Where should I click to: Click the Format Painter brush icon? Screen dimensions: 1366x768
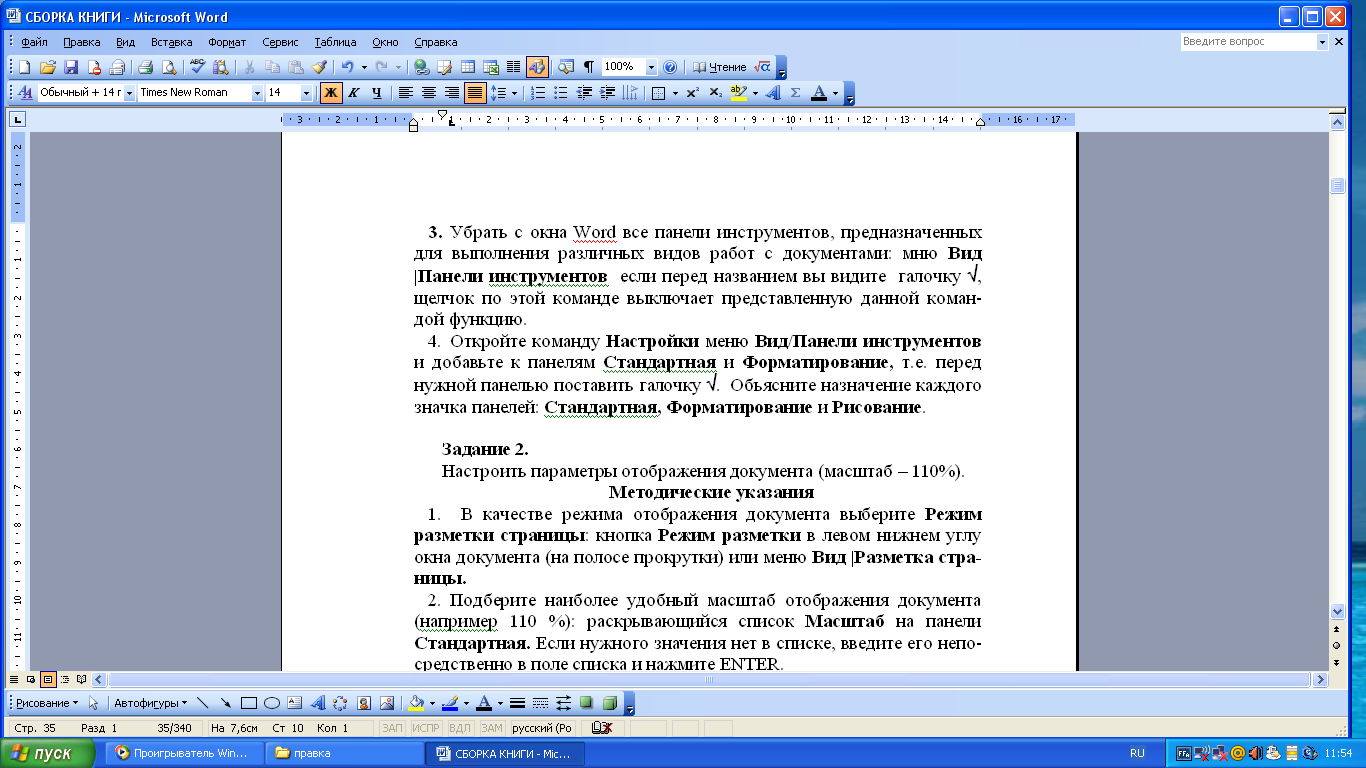(319, 67)
